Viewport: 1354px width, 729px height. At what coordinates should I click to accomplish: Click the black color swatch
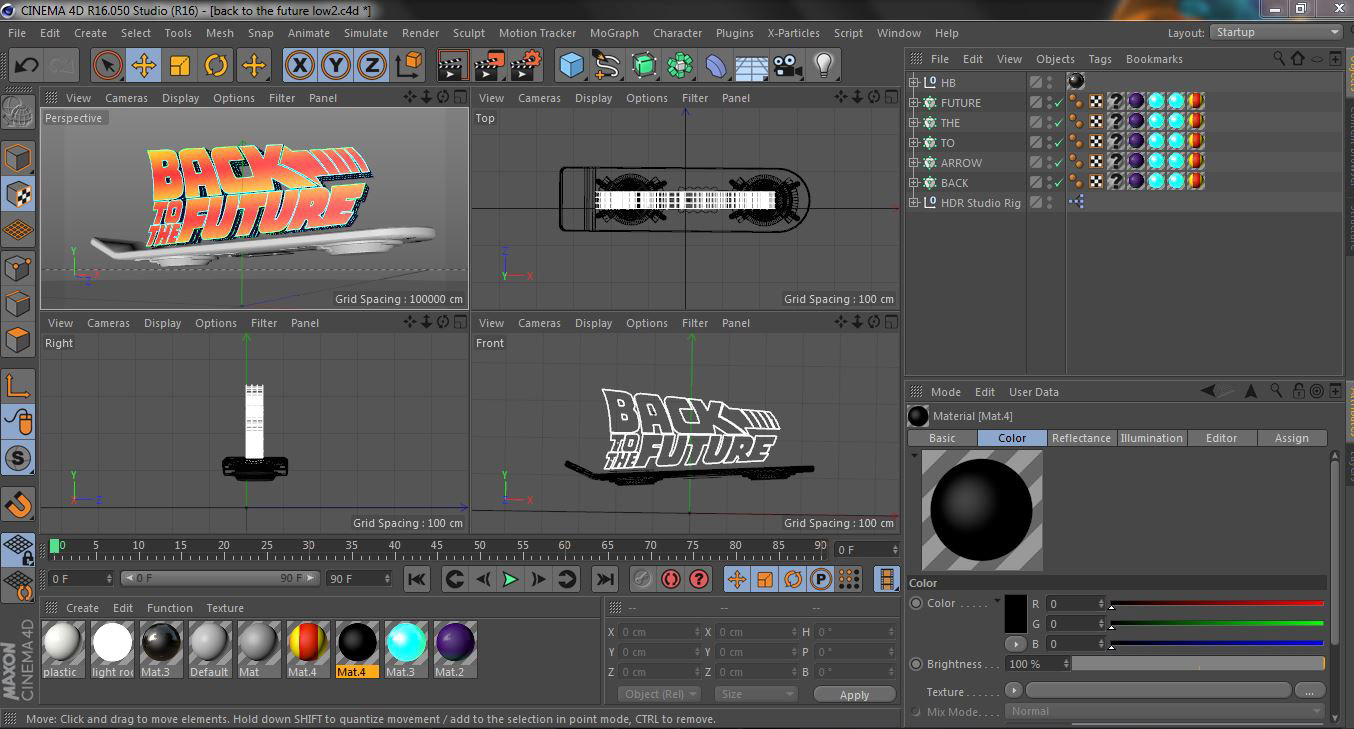coord(1015,613)
